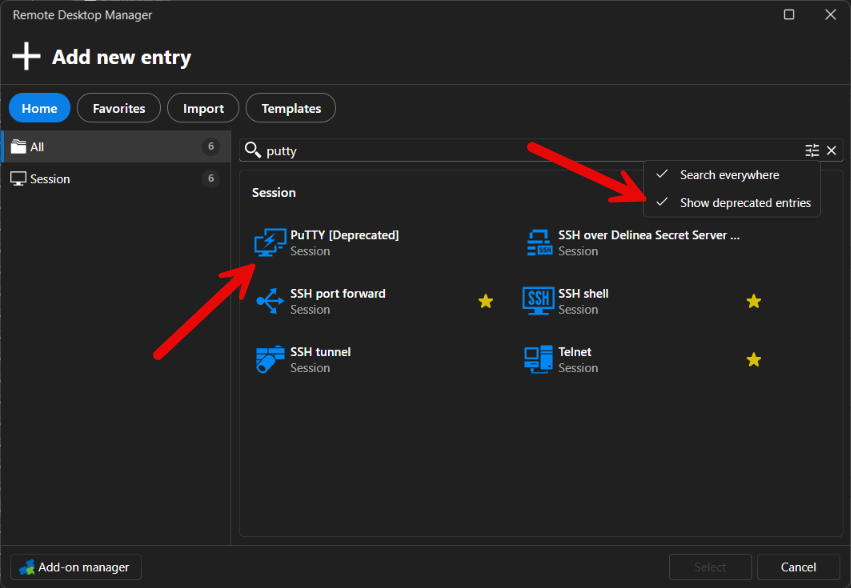Click the Telnet session icon
Screen dimensions: 851x588
point(538,359)
